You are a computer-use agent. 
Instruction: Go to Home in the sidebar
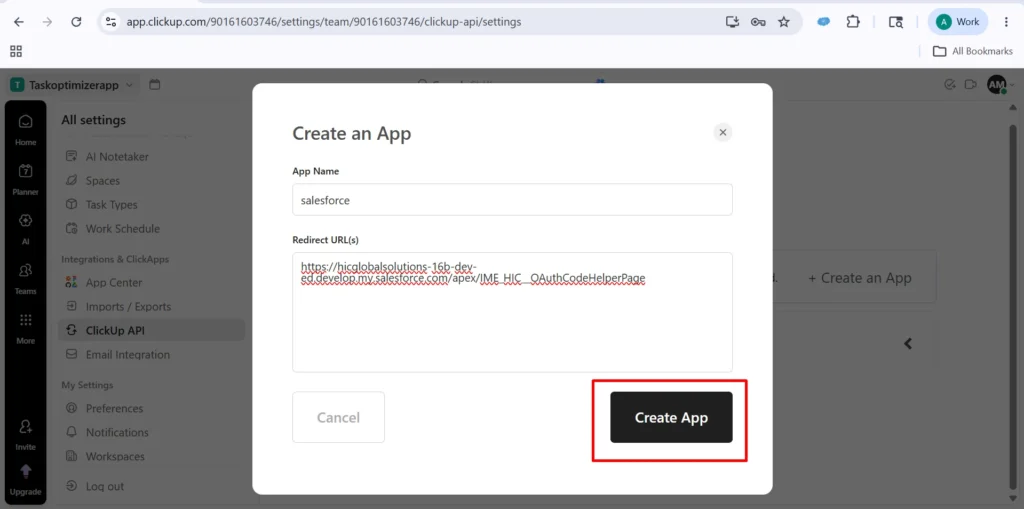point(25,129)
